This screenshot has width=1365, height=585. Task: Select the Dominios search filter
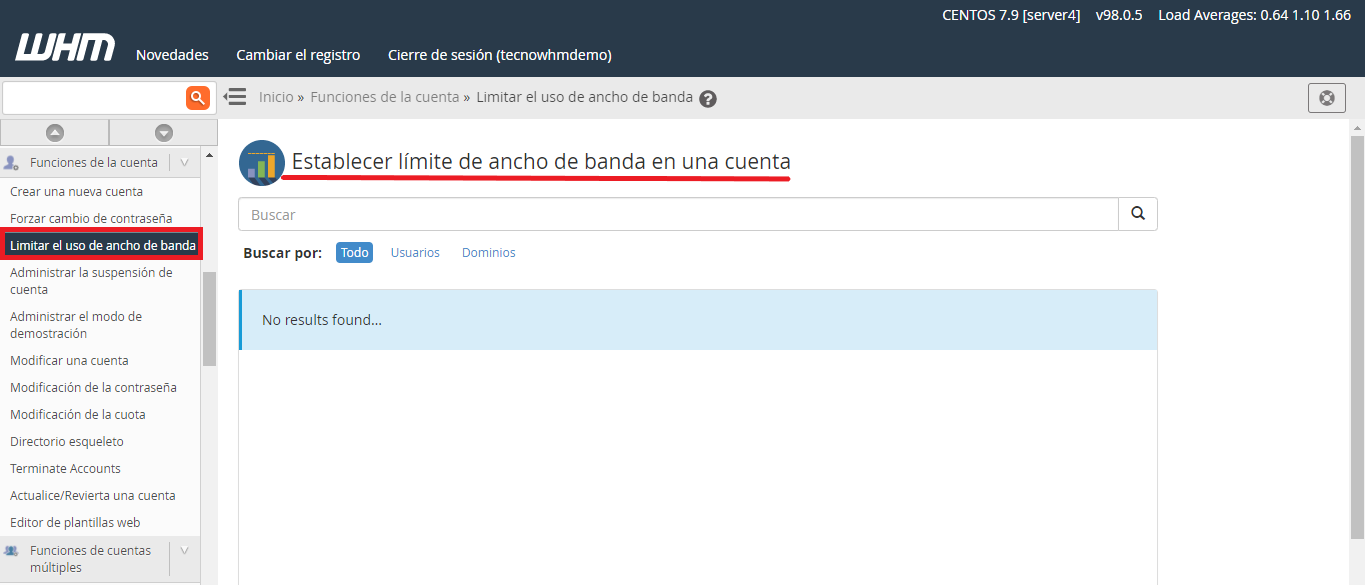tap(488, 253)
